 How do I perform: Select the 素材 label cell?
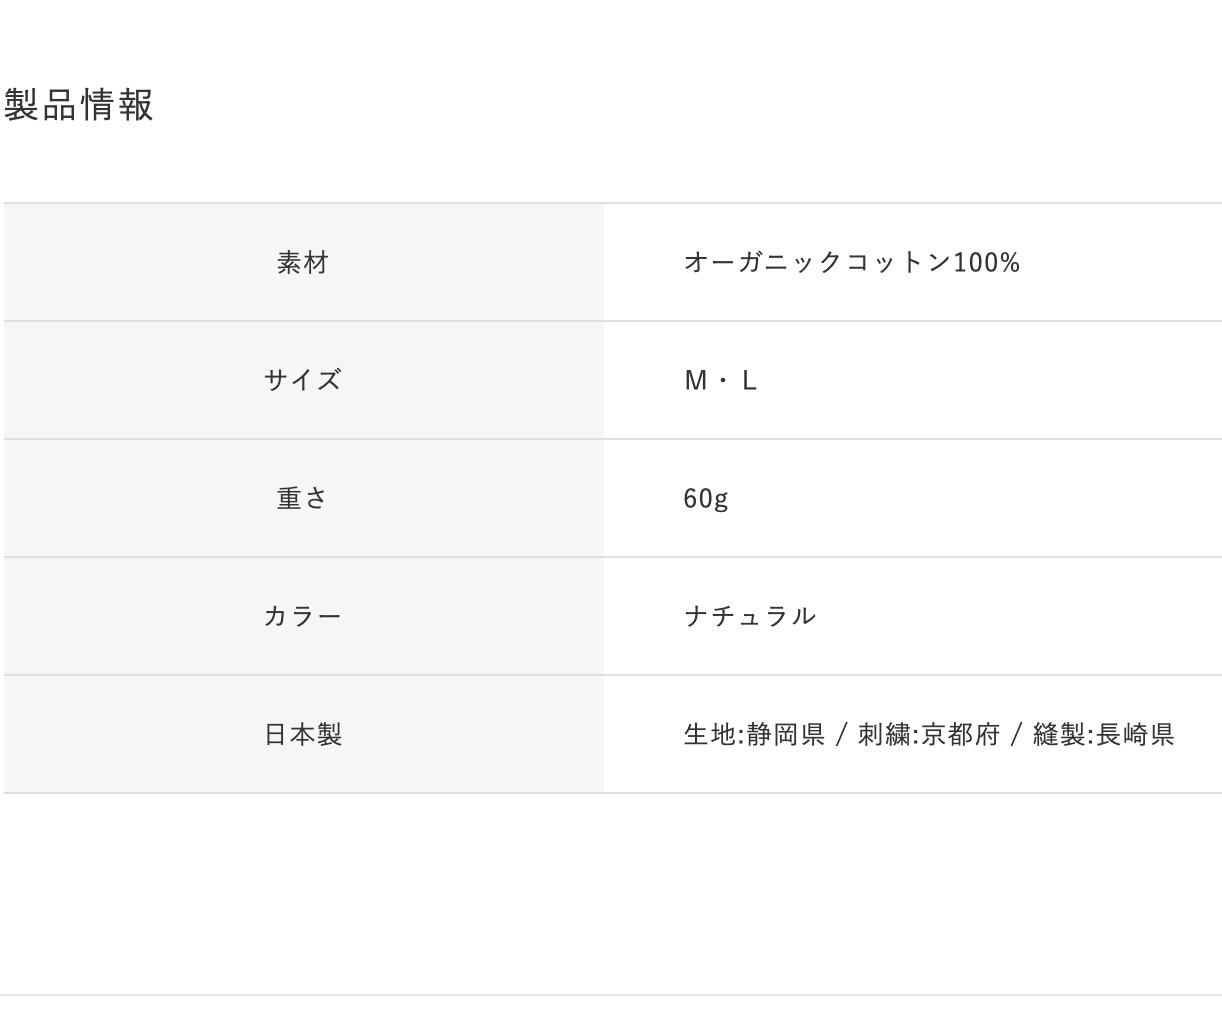coord(303,263)
